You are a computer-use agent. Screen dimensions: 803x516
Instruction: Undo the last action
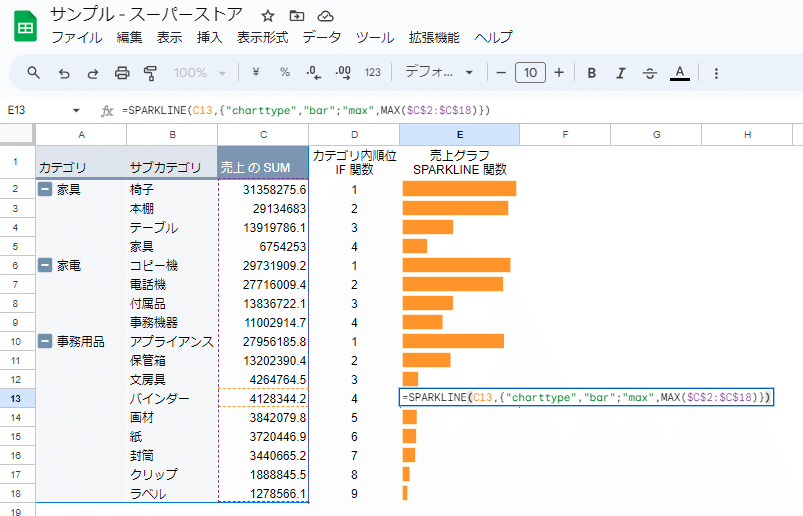point(64,73)
